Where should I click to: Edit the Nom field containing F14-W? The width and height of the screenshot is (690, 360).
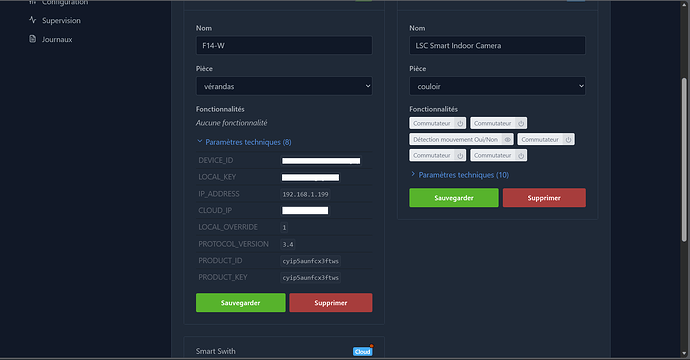coord(284,45)
